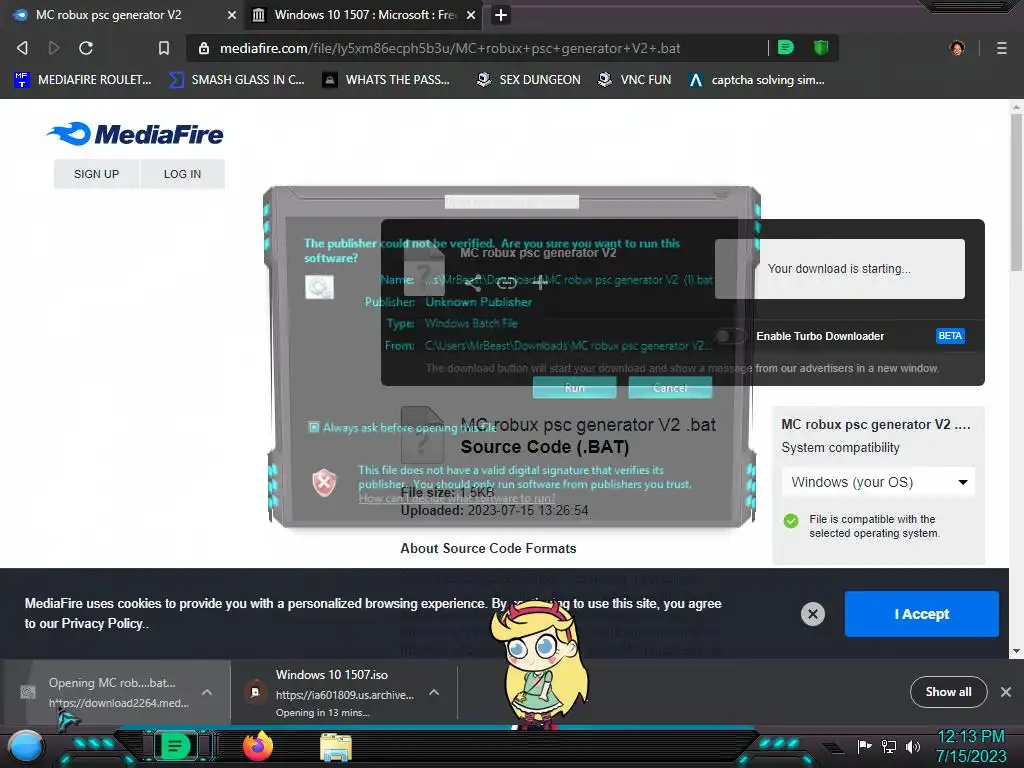Open VNC FUN bookmark
The height and width of the screenshot is (768, 1024).
[x=634, y=80]
